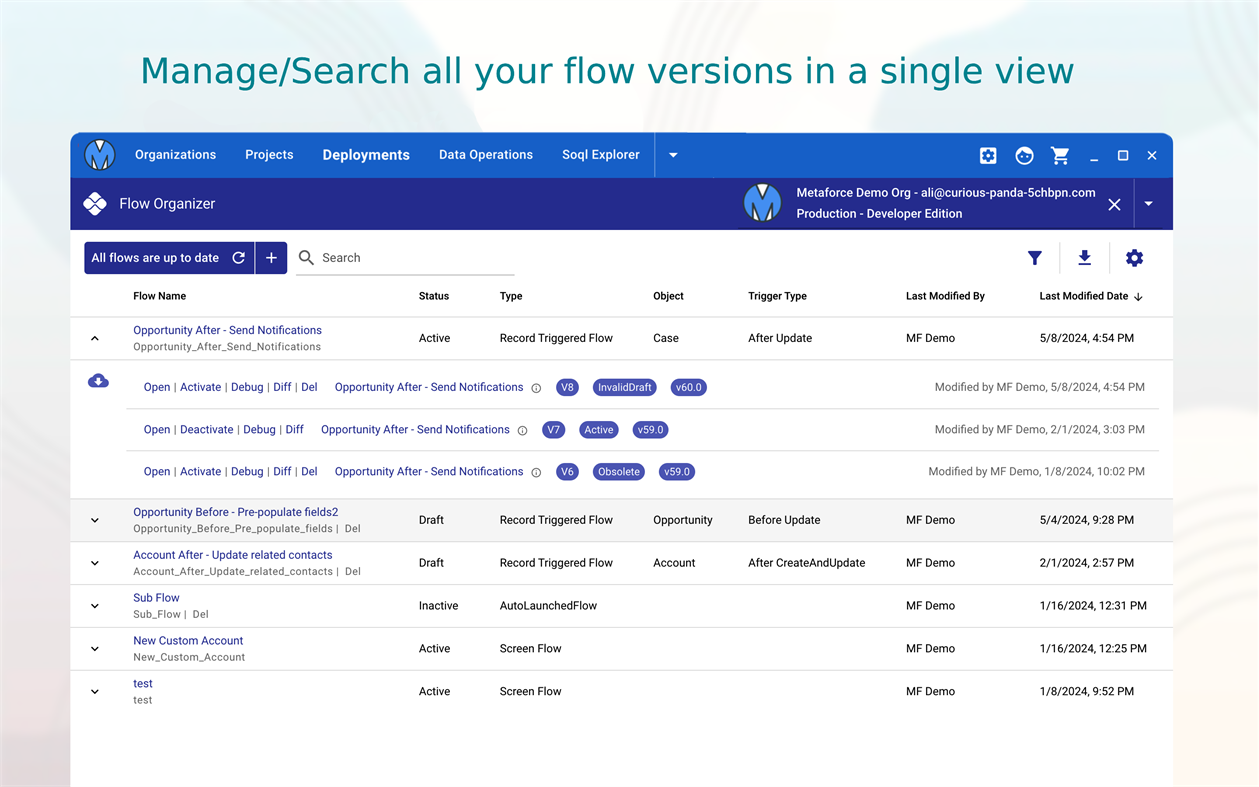Open the shopping cart icon

pos(1060,156)
